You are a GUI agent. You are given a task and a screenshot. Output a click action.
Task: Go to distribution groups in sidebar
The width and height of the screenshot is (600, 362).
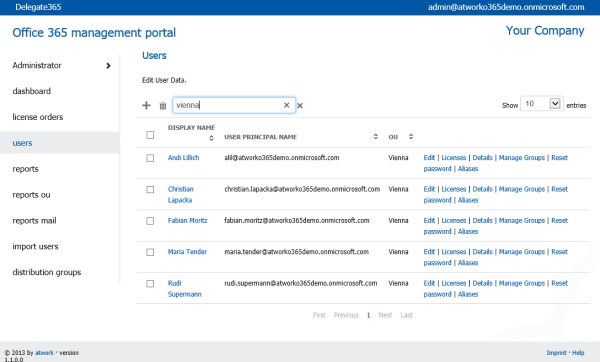[47, 272]
